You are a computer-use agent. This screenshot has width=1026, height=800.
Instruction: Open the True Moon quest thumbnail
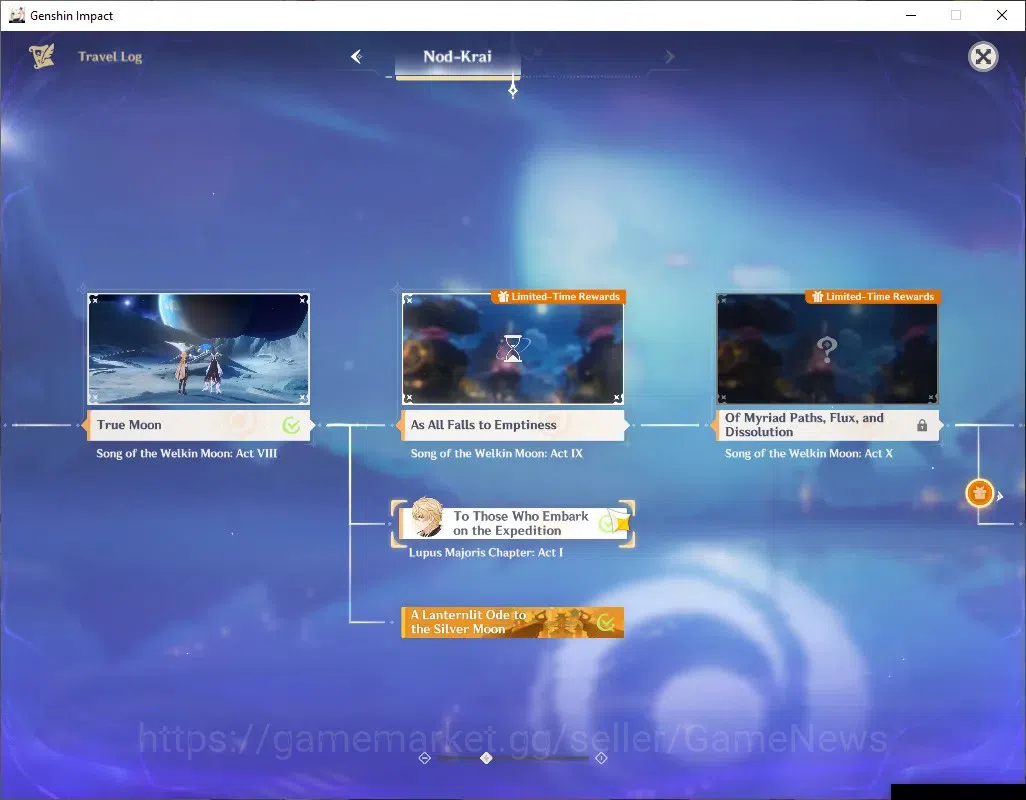(x=198, y=349)
